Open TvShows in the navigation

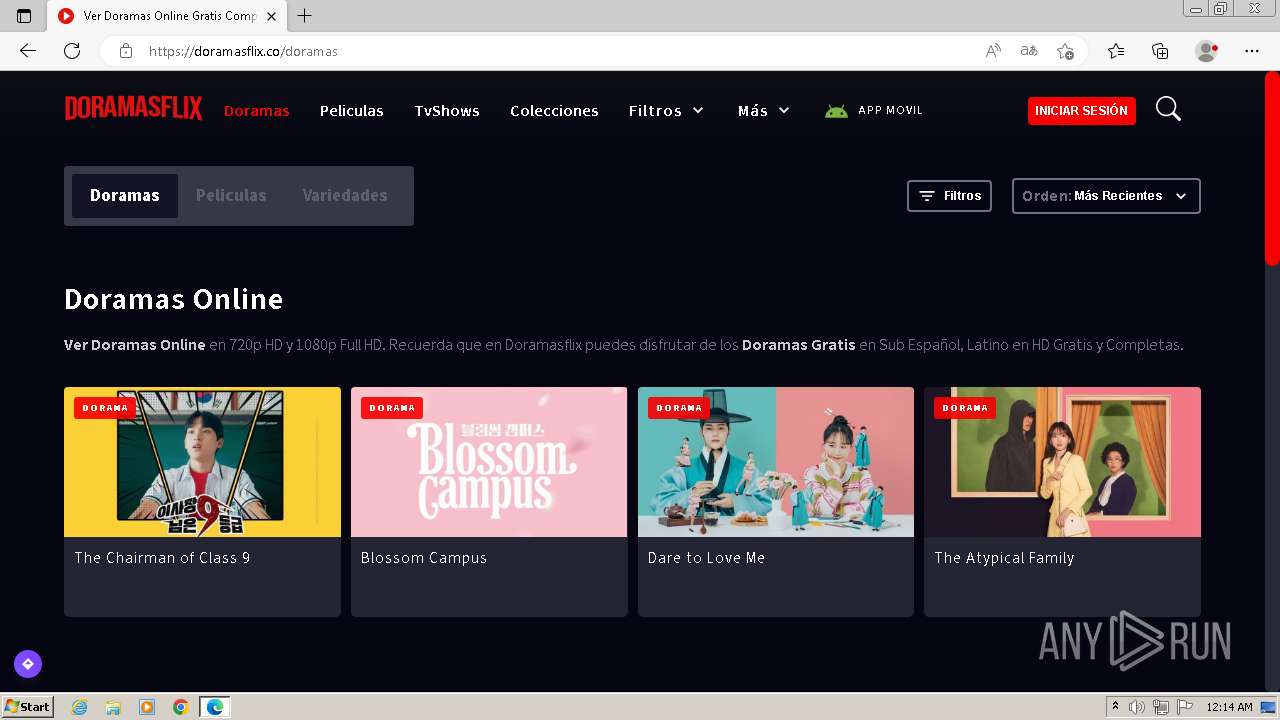pos(447,111)
